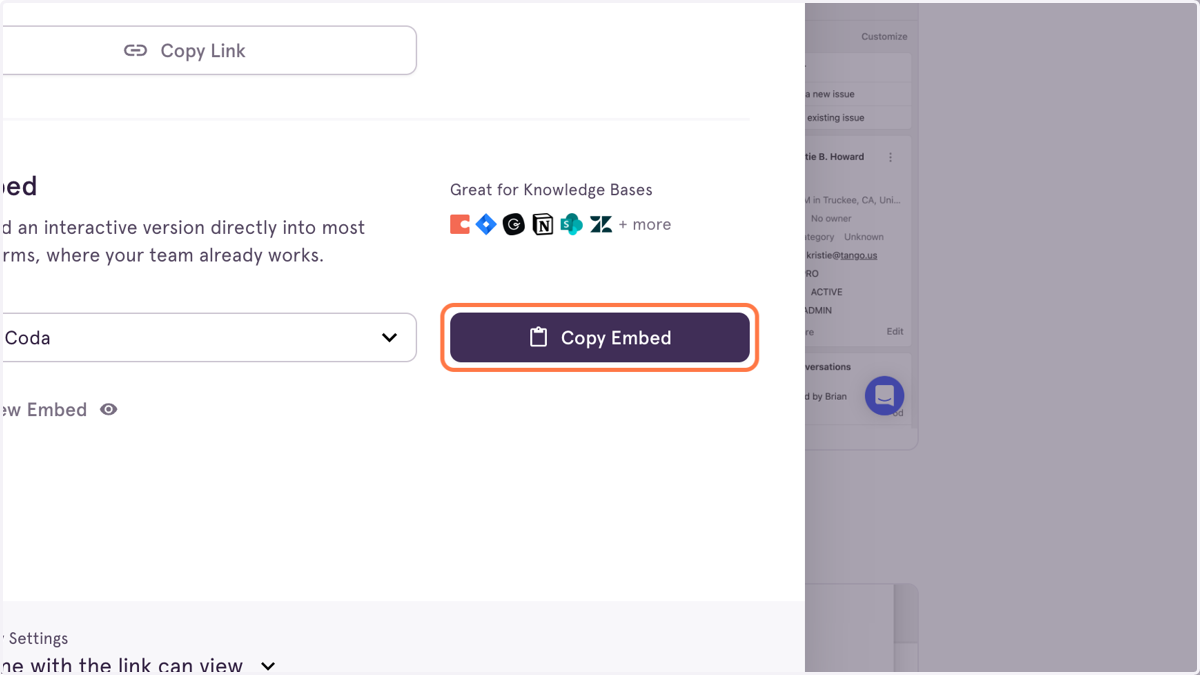The image size is (1200, 675).
Task: Open the Intercom chat bubble
Action: (x=884, y=396)
